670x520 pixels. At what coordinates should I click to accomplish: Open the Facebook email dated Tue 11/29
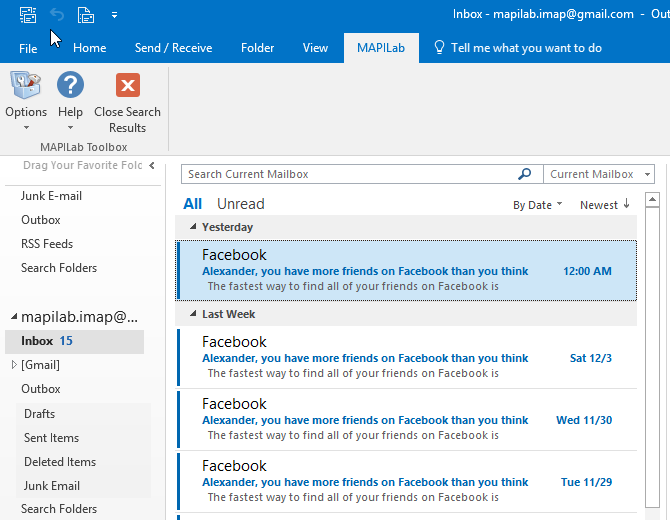click(x=406, y=482)
